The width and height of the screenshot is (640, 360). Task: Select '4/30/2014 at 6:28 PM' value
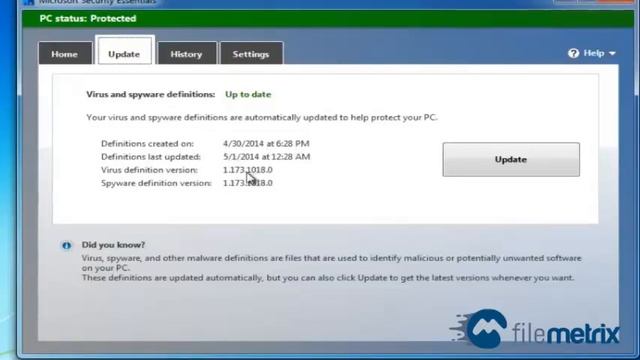266,144
